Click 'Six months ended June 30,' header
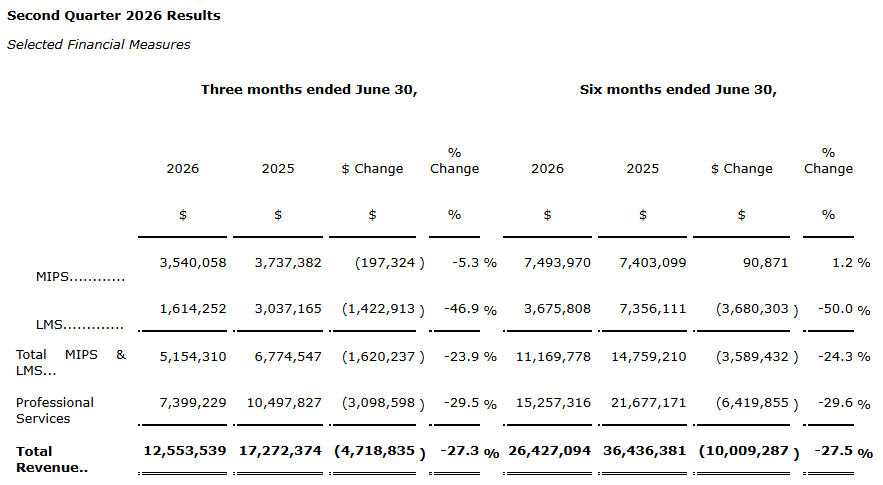 pyautogui.click(x=678, y=90)
